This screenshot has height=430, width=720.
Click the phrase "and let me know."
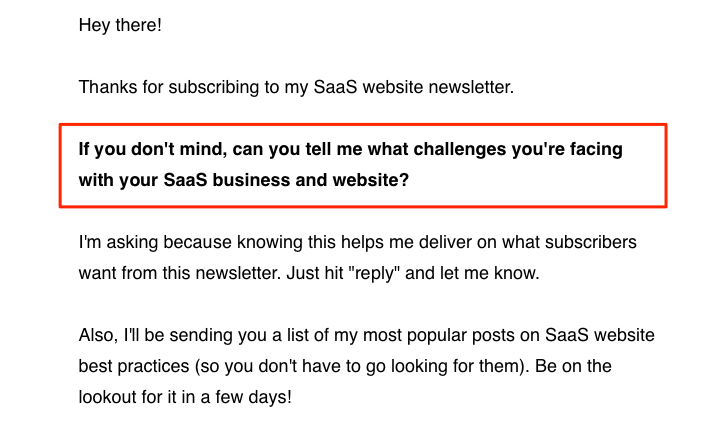[x=472, y=273]
